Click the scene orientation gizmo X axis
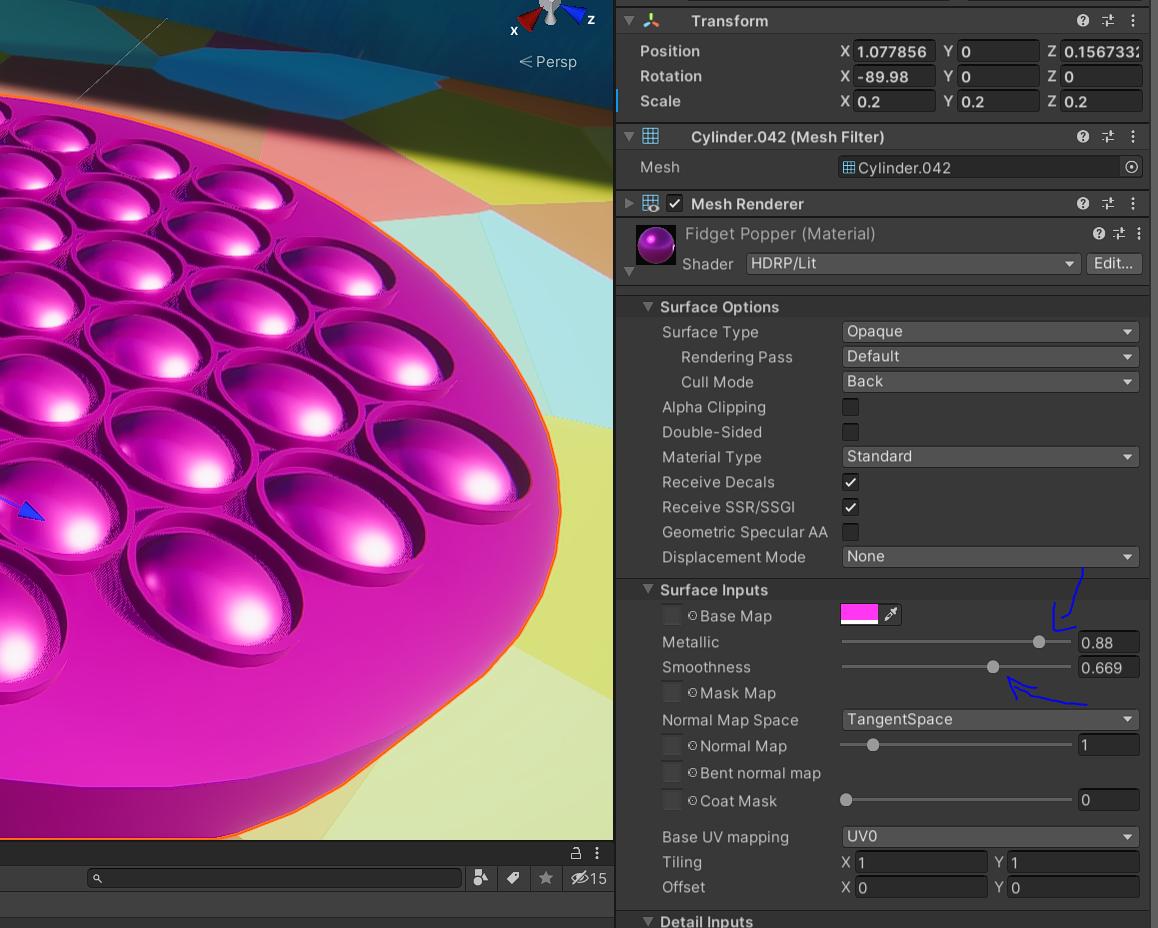Image resolution: width=1158 pixels, height=928 pixels. 527,21
